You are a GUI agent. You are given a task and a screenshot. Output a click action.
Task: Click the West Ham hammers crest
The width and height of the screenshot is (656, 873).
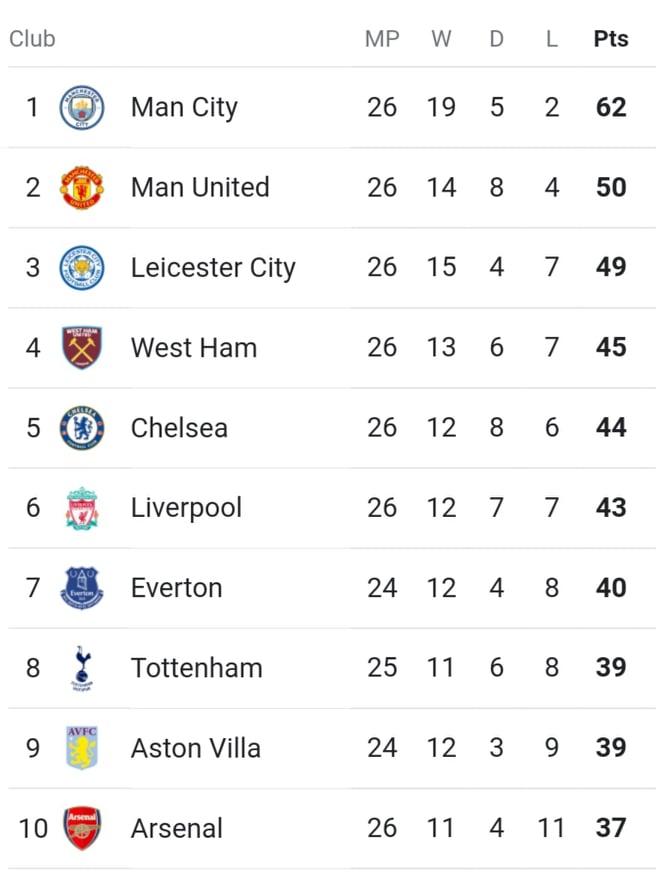click(x=82, y=348)
